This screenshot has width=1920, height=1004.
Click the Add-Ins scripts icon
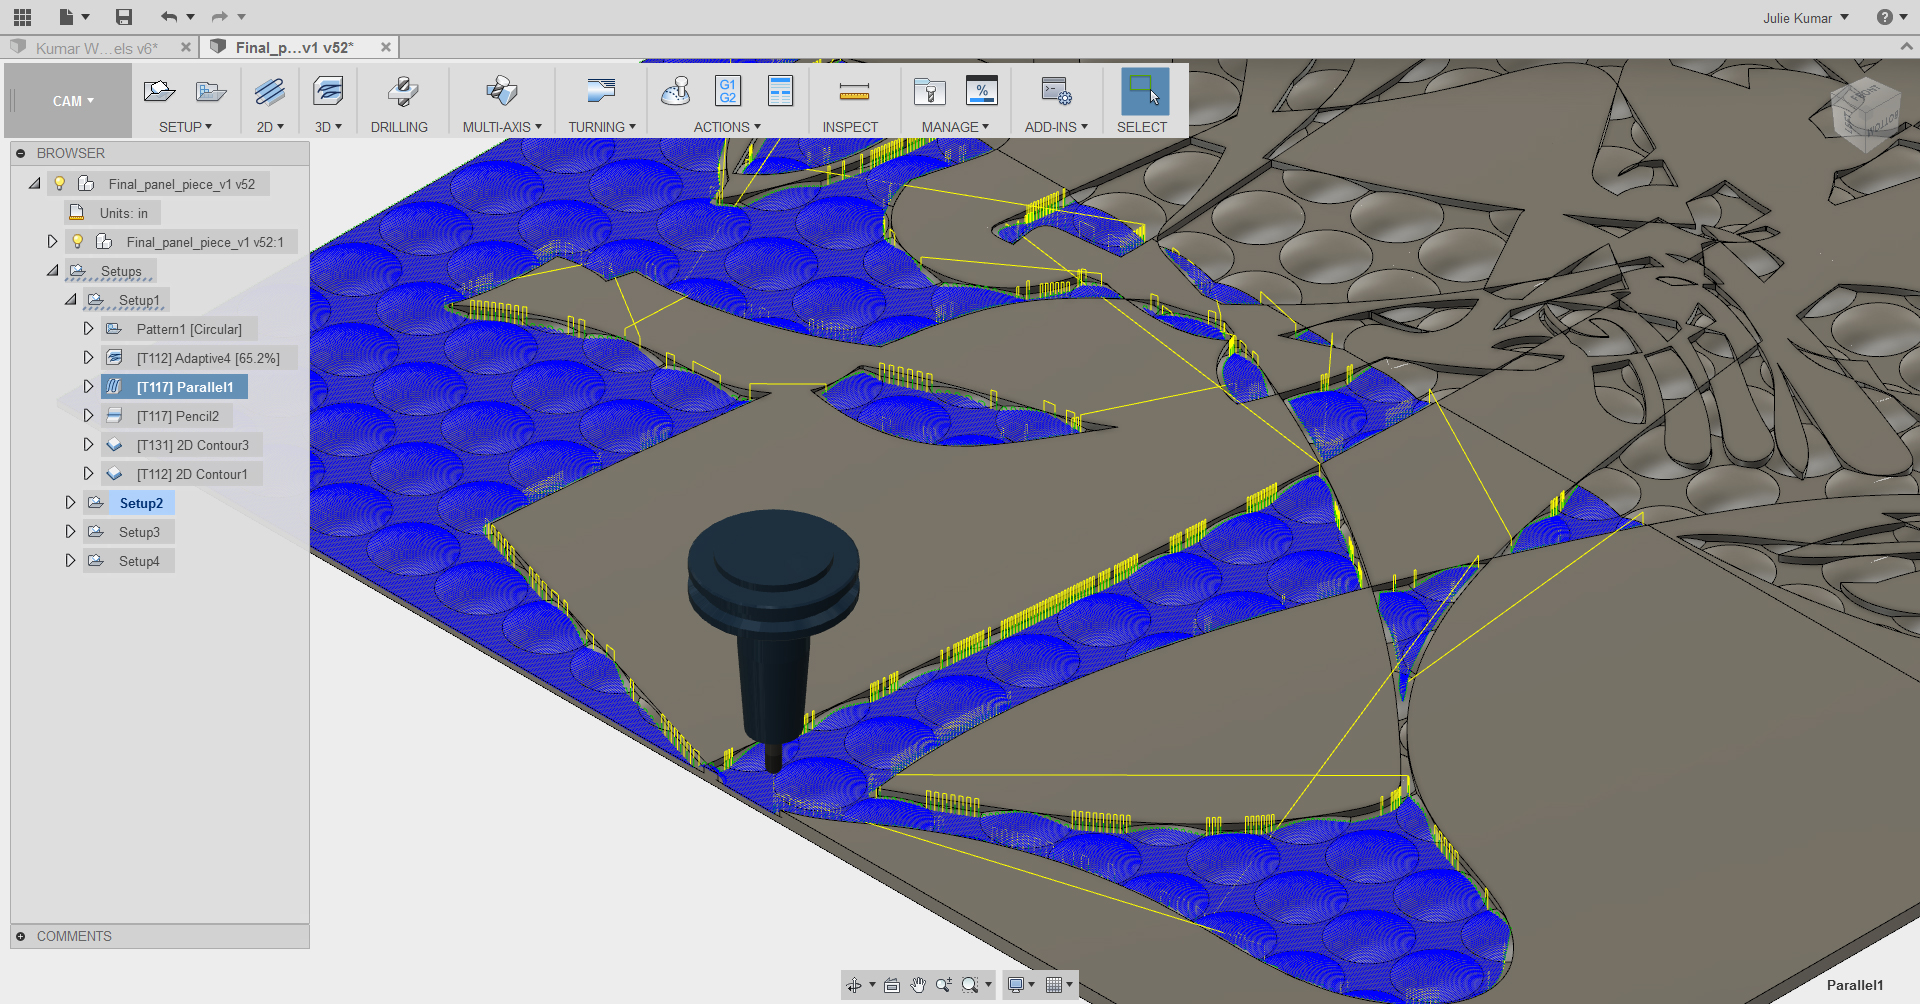(x=1056, y=92)
